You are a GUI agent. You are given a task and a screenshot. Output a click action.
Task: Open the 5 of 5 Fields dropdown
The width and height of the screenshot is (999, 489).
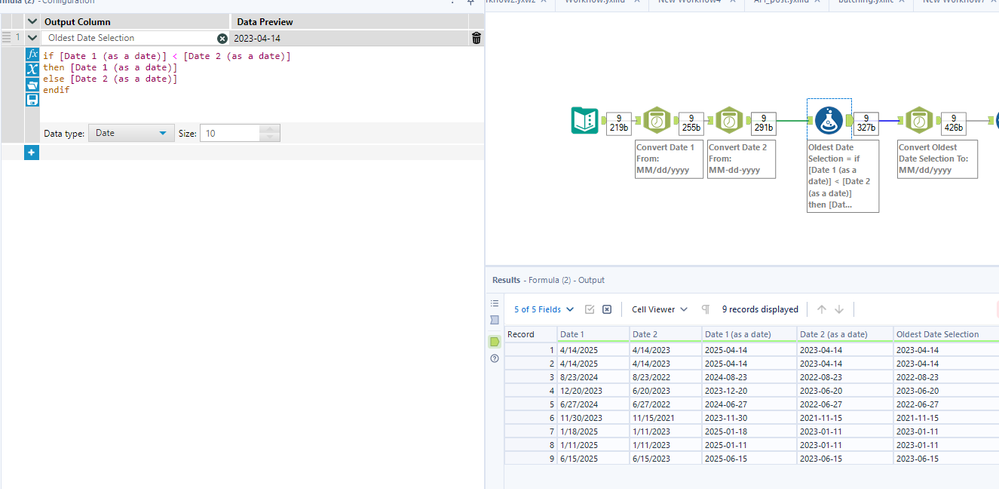tap(544, 309)
